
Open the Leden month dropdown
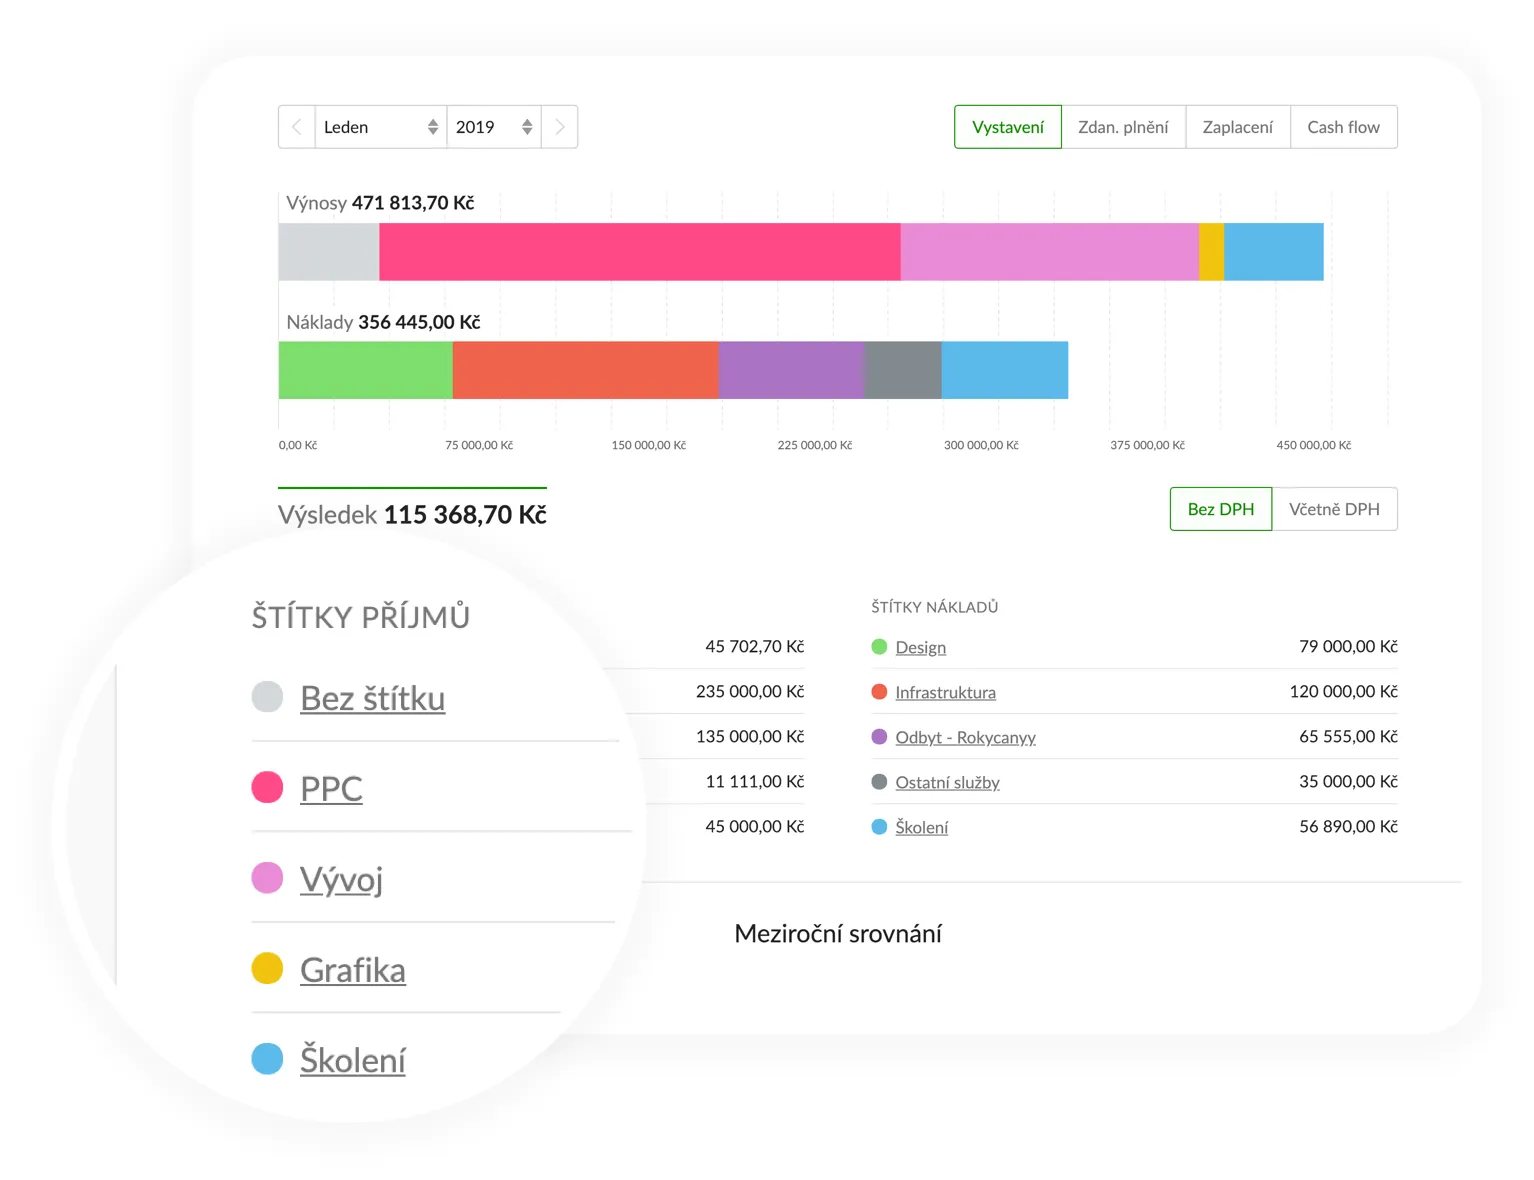tap(380, 127)
